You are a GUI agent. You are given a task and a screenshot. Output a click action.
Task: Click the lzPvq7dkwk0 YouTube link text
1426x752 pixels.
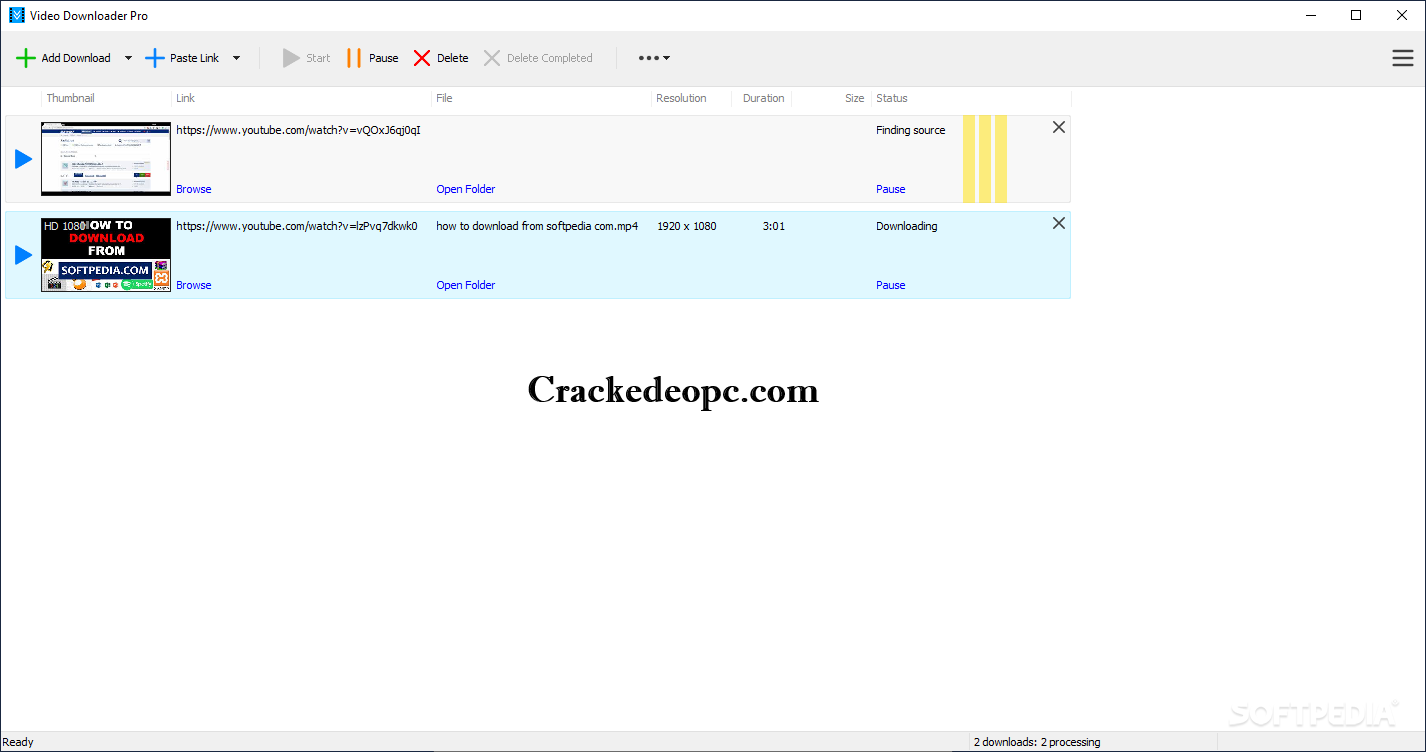pyautogui.click(x=297, y=226)
